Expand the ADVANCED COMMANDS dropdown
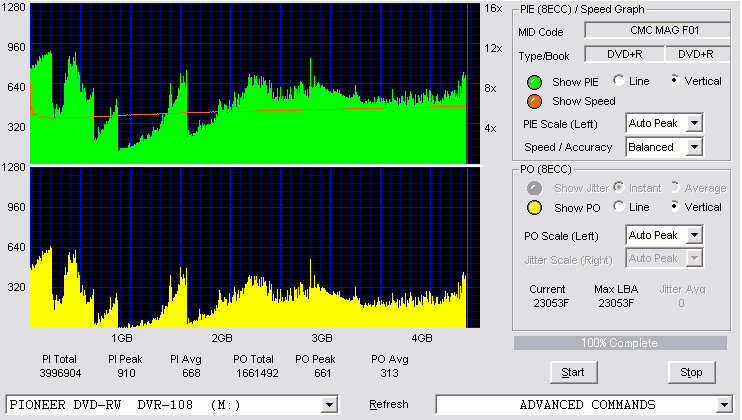Image resolution: width=742 pixels, height=420 pixels. point(724,405)
